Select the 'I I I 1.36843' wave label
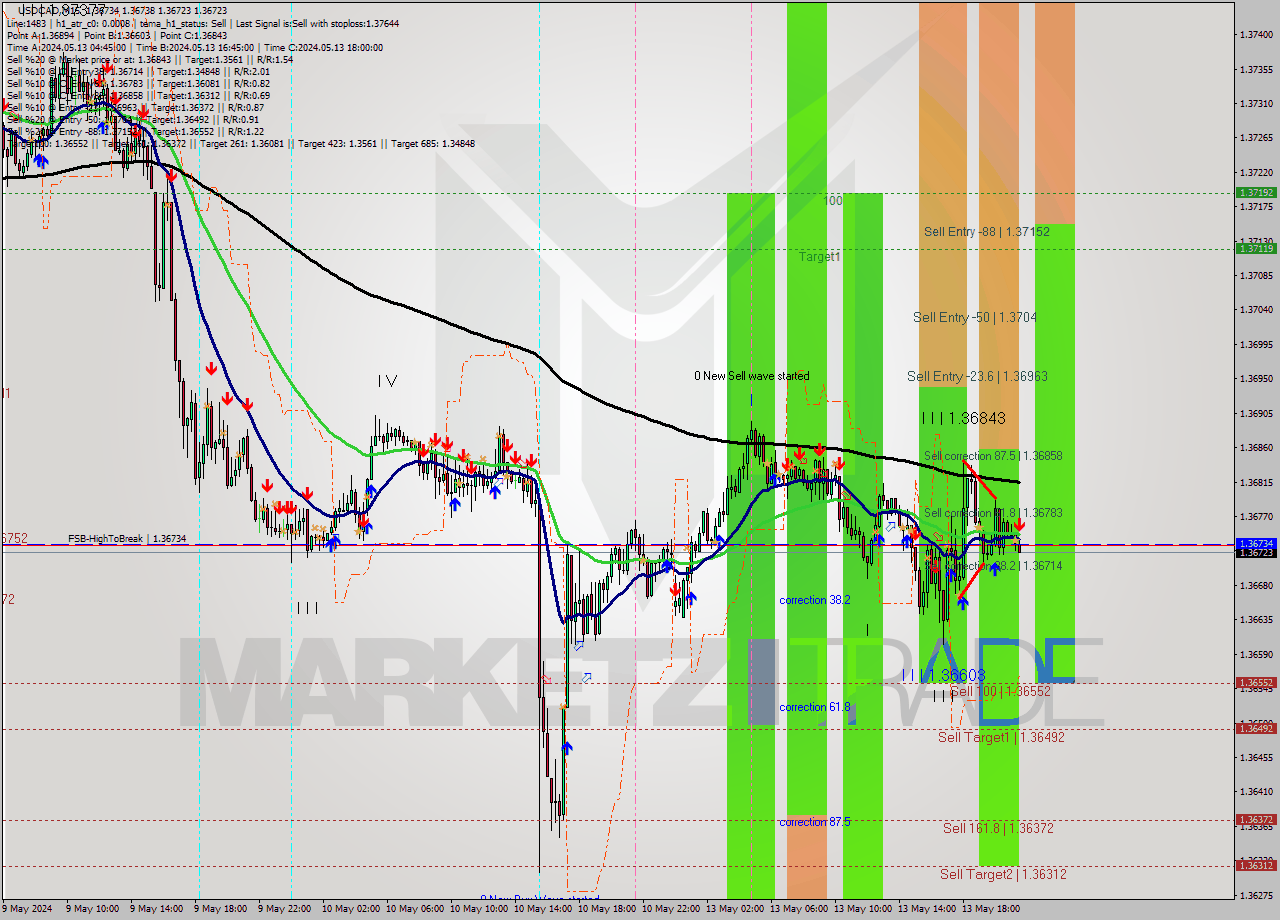 963,418
